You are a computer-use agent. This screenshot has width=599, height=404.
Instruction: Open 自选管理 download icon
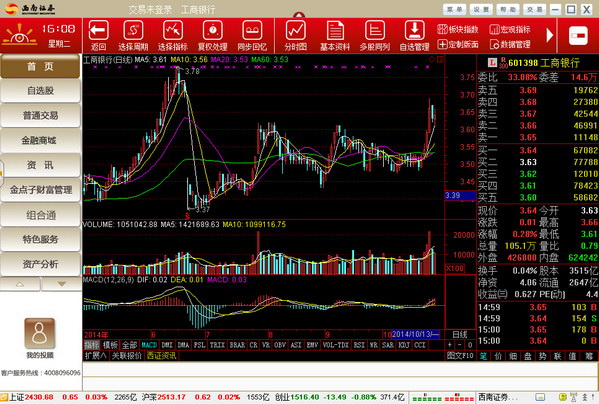click(x=414, y=31)
